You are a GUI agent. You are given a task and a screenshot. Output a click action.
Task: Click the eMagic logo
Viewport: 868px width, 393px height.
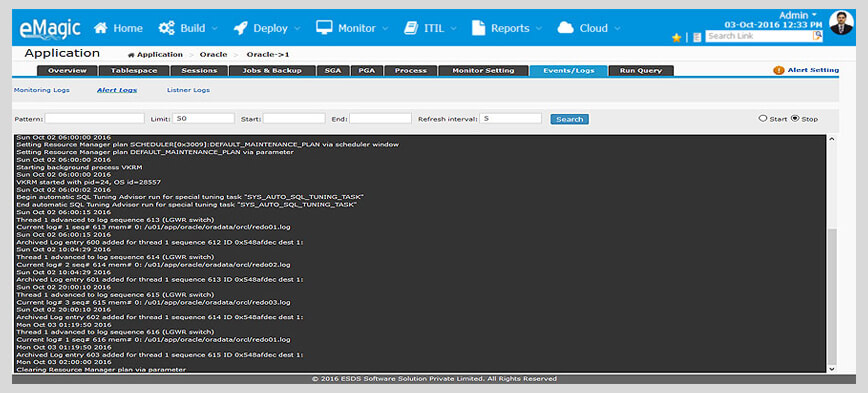click(x=50, y=28)
